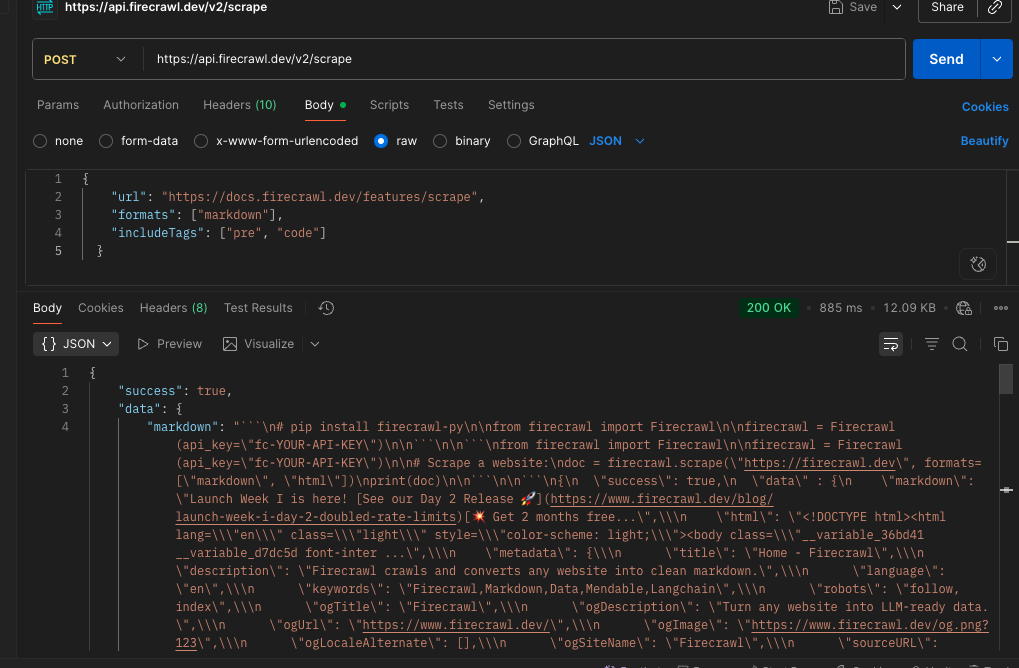Click the "markdown" key in response

coord(182,427)
